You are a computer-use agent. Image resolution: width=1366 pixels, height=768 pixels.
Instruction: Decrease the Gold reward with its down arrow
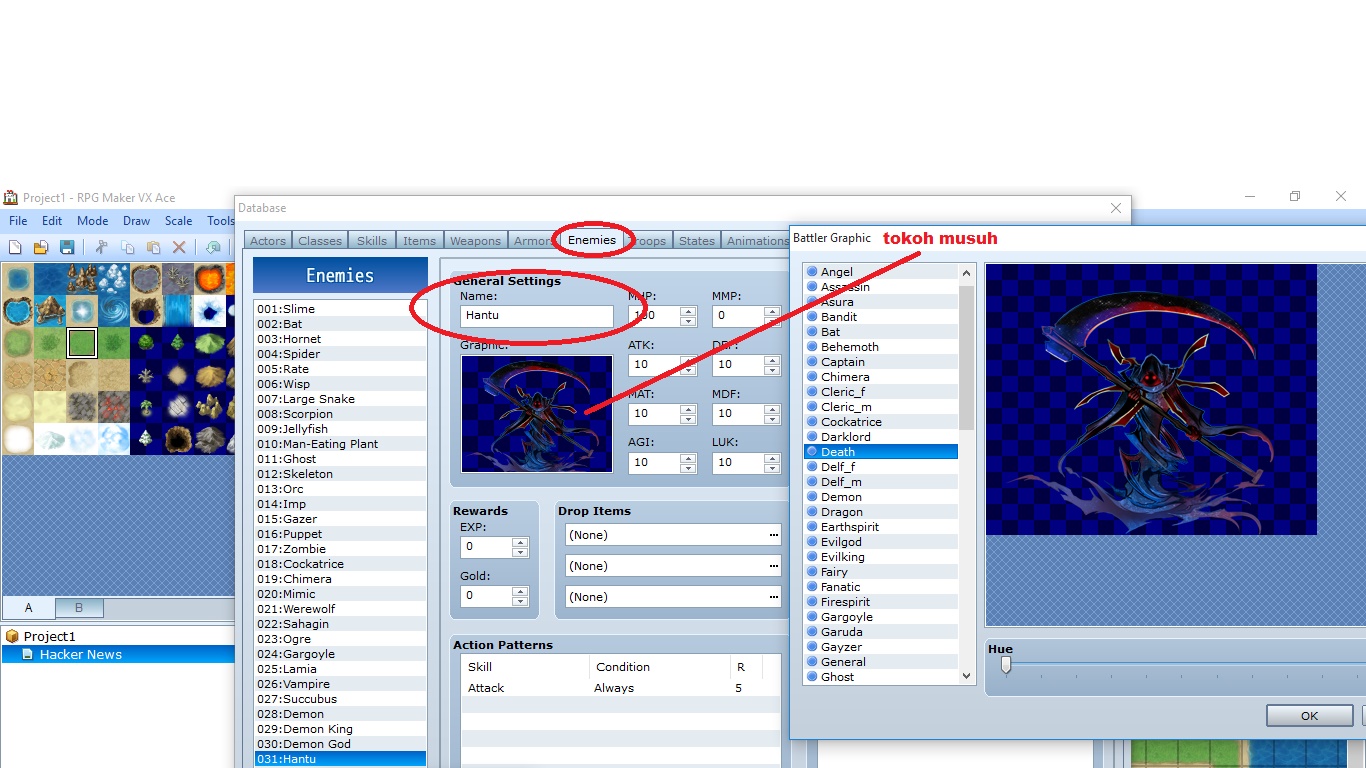coord(519,601)
